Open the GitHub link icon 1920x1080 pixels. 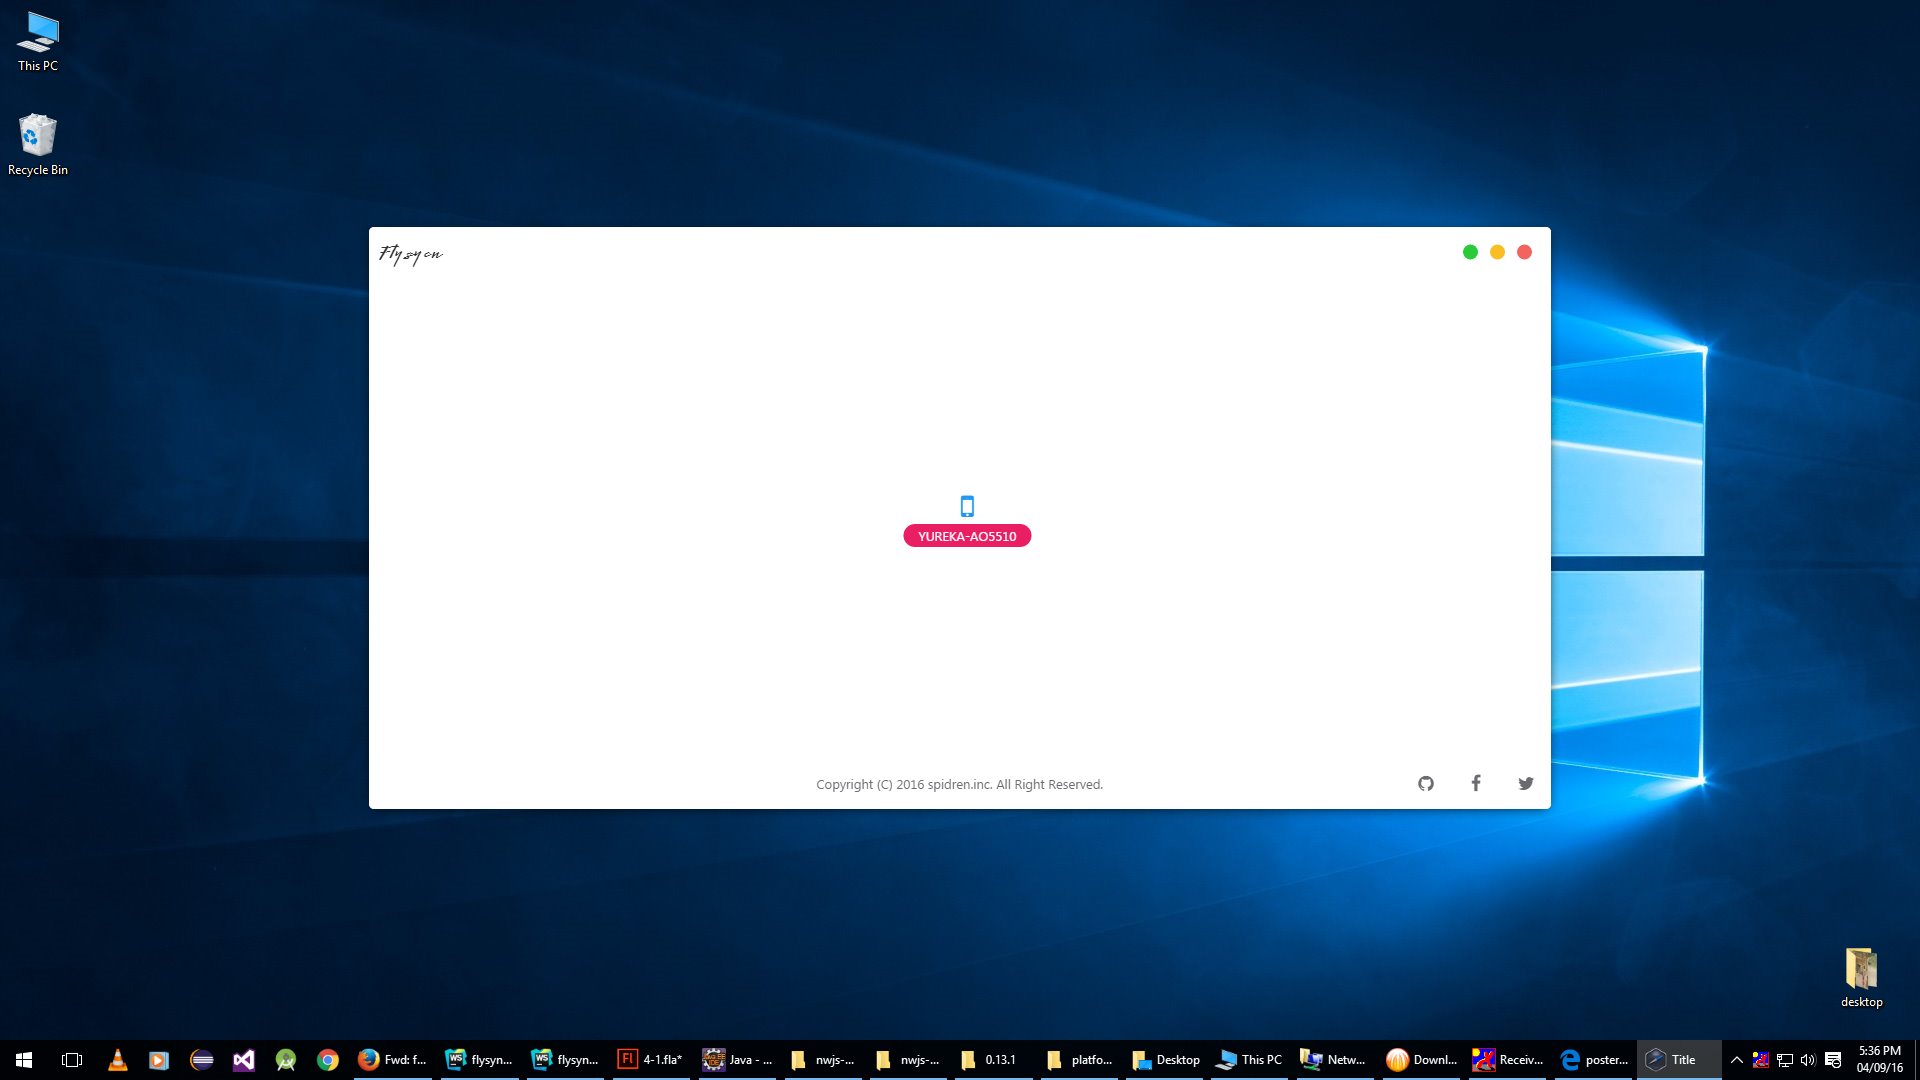pos(1425,783)
